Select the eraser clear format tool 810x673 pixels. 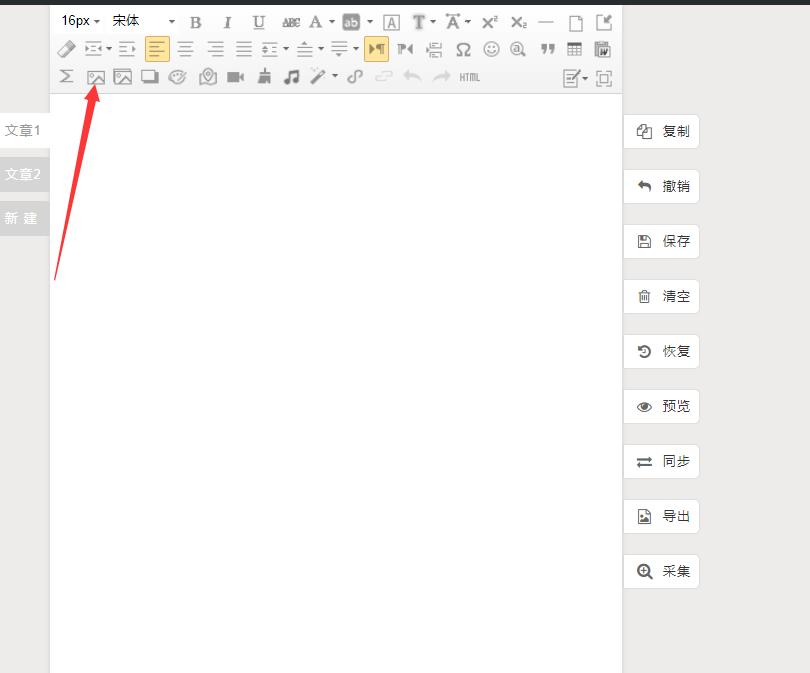66,50
